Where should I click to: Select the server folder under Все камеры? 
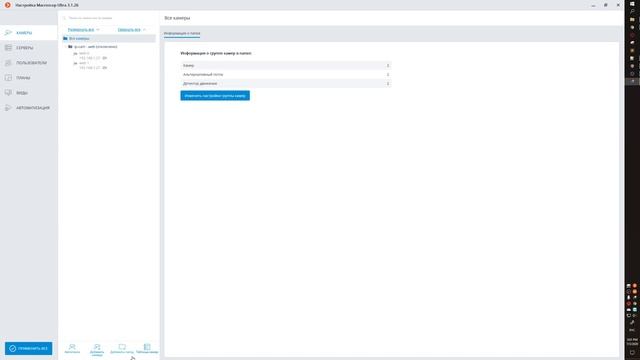click(x=96, y=47)
